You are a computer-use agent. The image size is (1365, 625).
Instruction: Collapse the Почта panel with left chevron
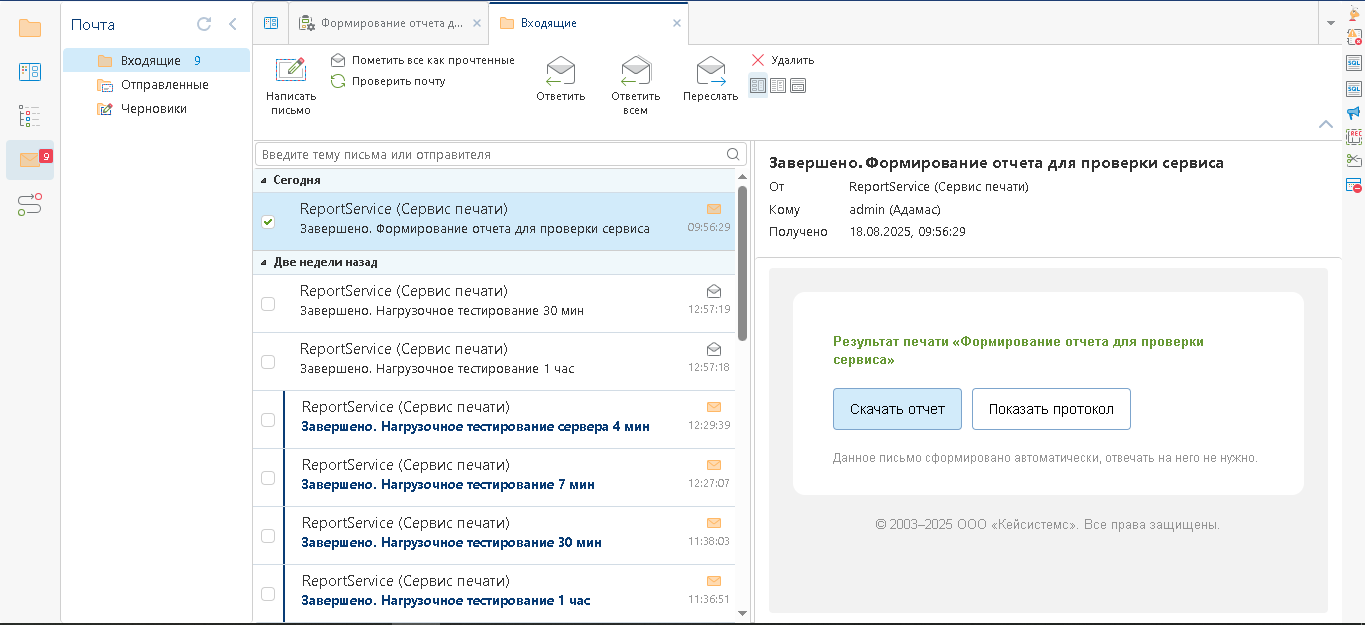233,24
